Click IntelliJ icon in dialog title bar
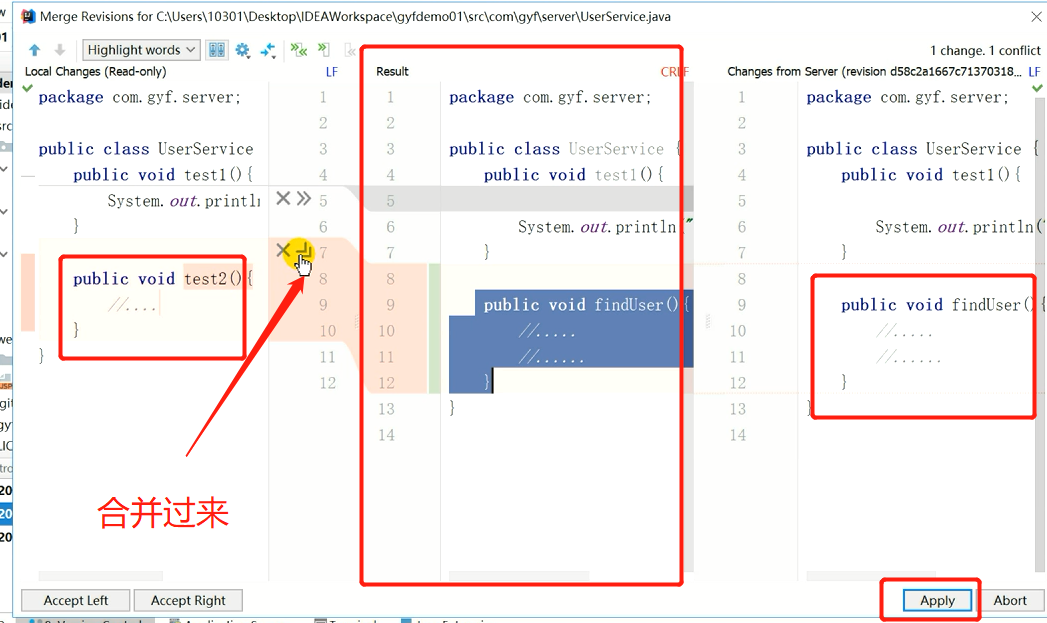Screen dimensions: 1047x623 28,17
